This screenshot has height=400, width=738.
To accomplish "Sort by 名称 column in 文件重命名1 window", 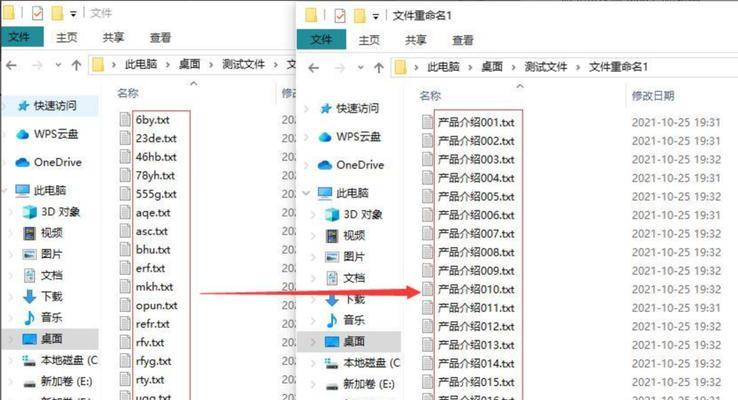I will pyautogui.click(x=430, y=96).
